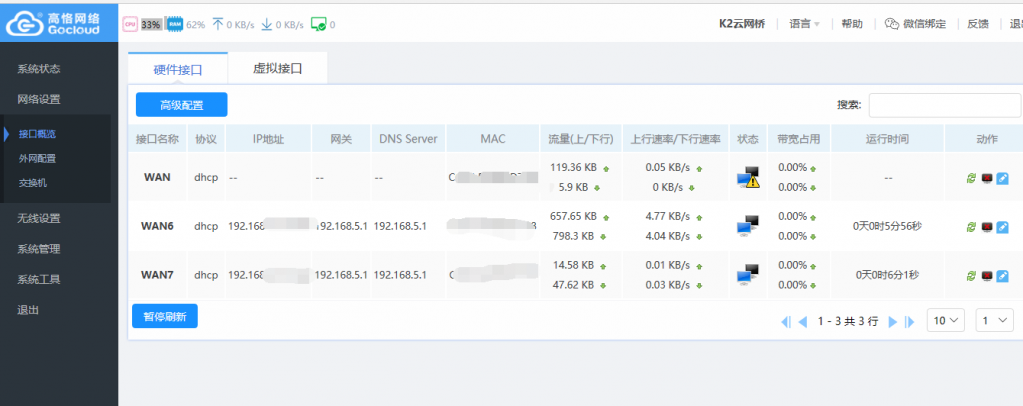Screen dimensions: 1023x406
Task: Edit the WAN interface
Action: point(1003,178)
